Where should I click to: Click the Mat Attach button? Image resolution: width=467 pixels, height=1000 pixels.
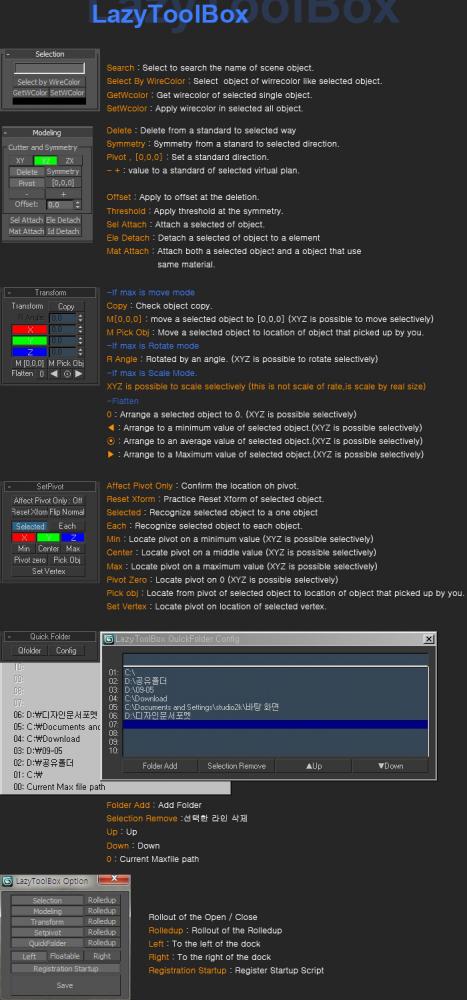[27, 231]
